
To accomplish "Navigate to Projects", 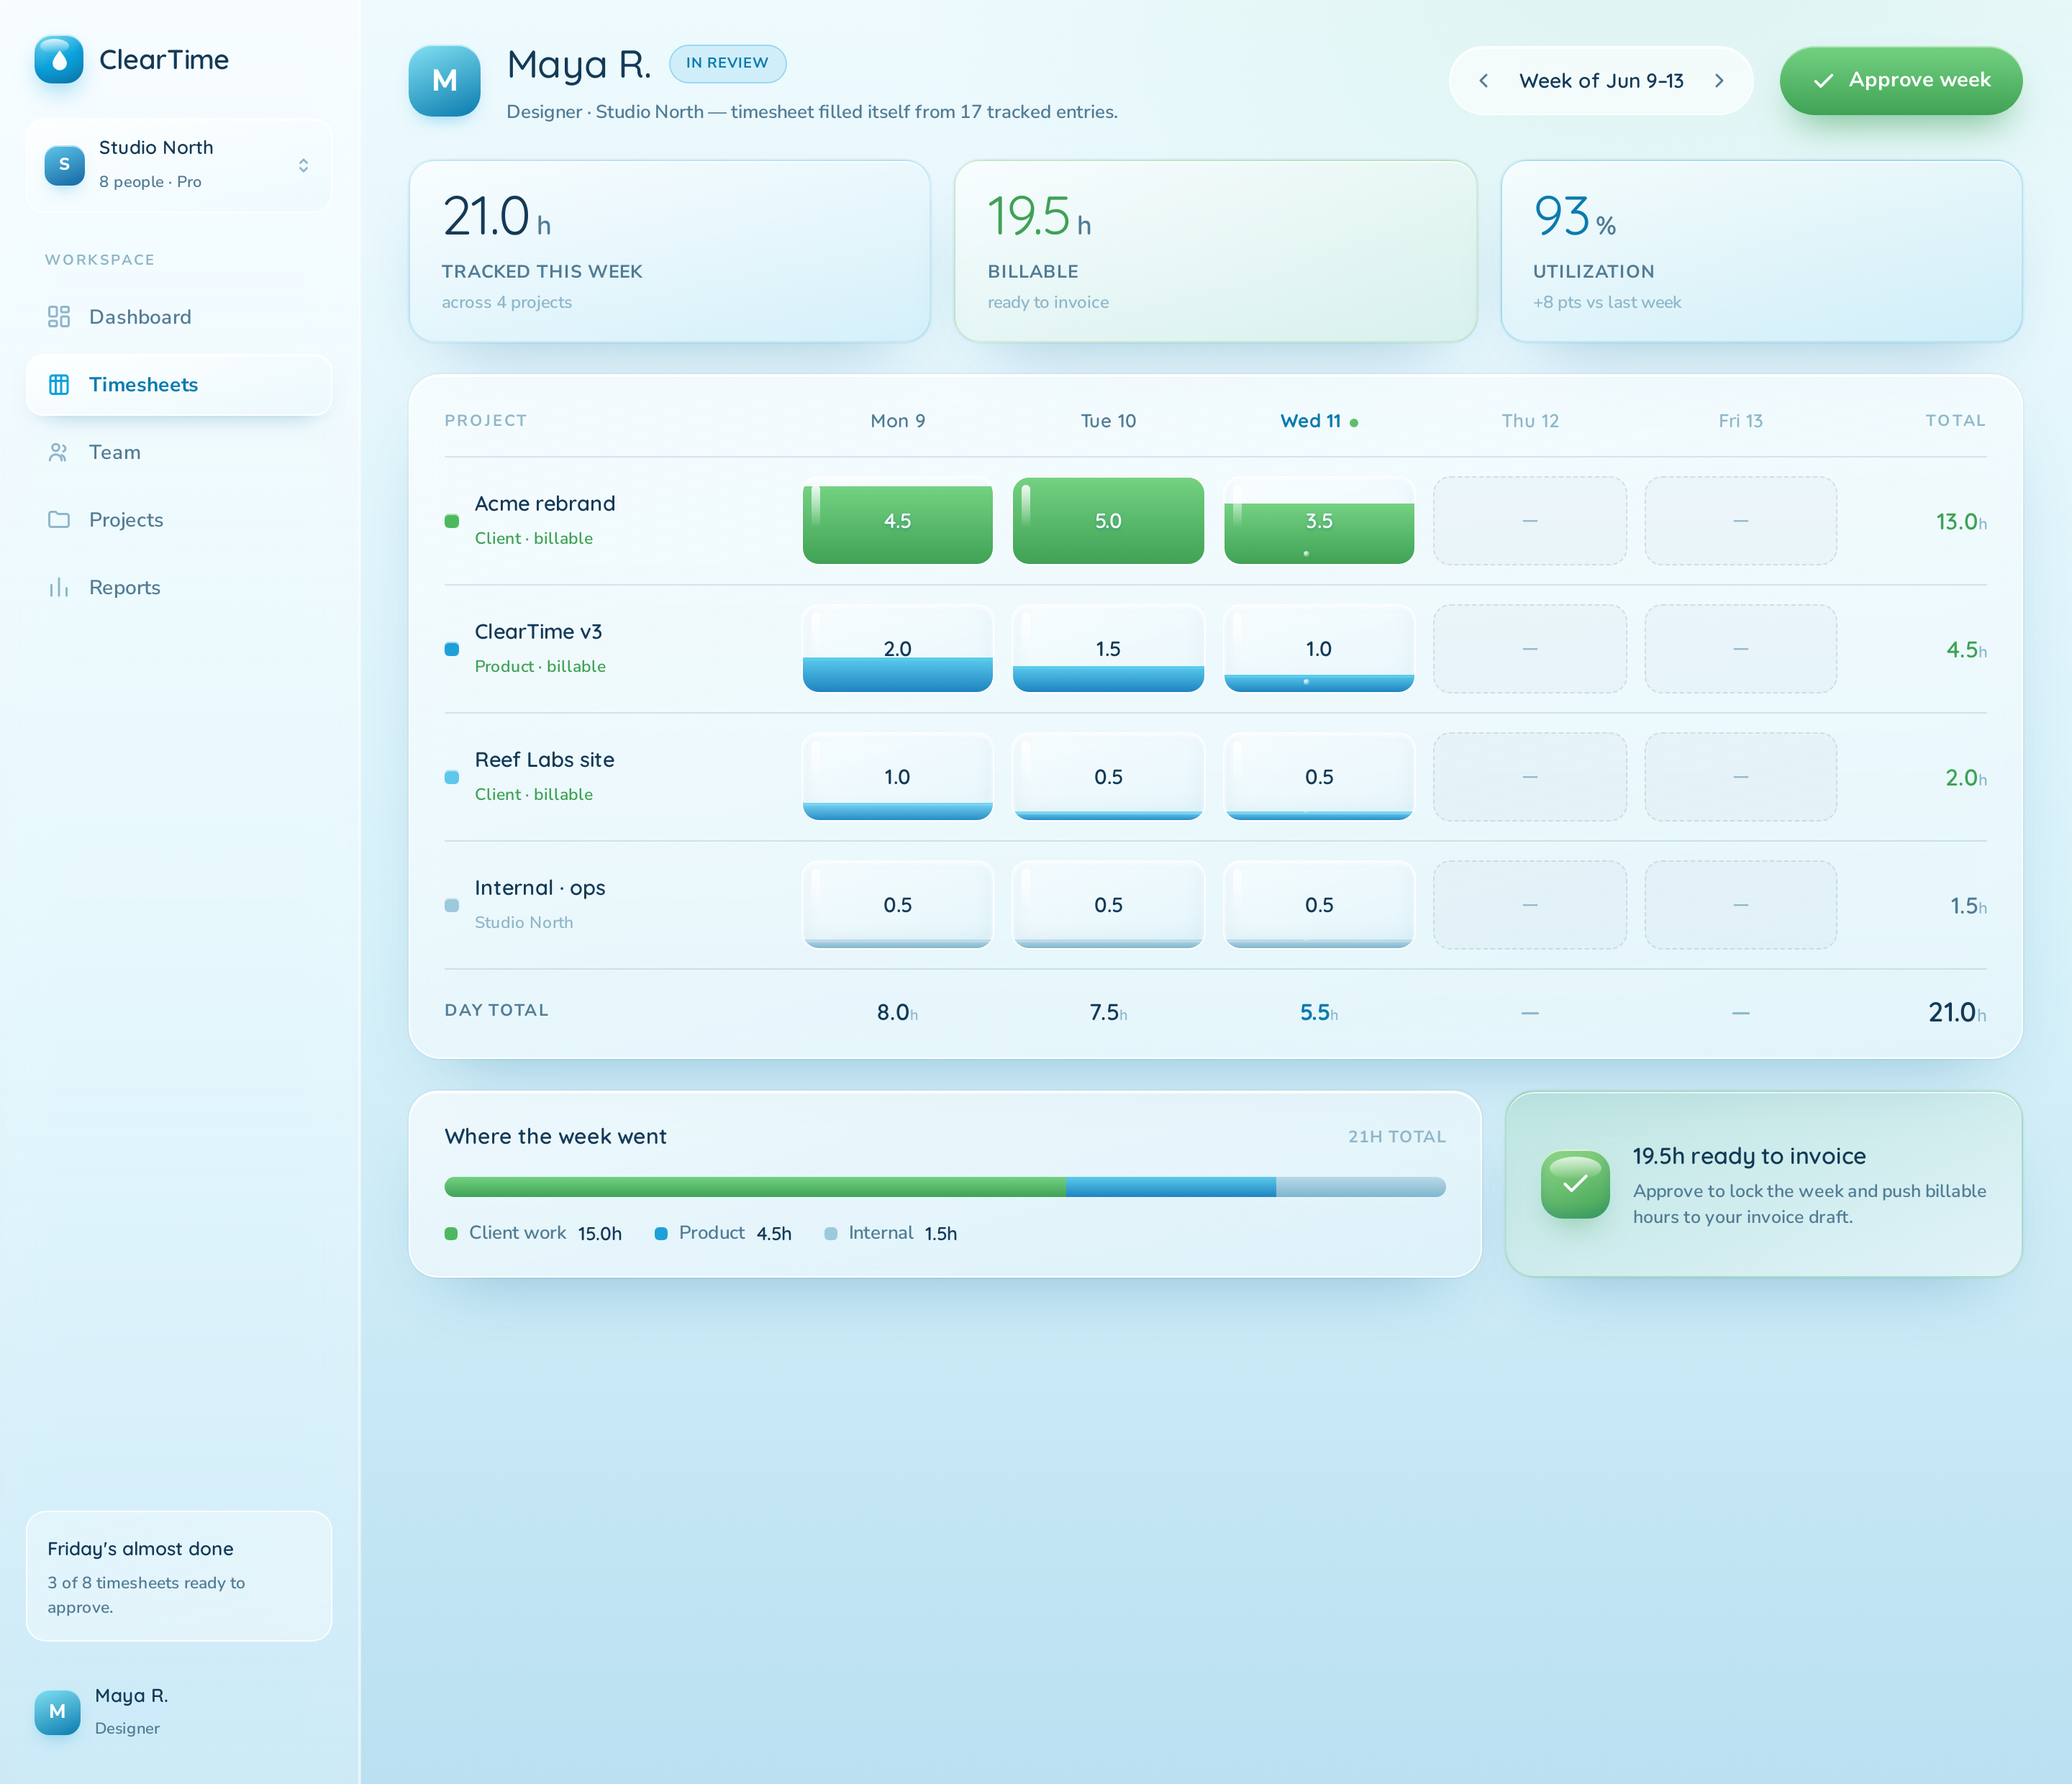I will click(x=179, y=520).
